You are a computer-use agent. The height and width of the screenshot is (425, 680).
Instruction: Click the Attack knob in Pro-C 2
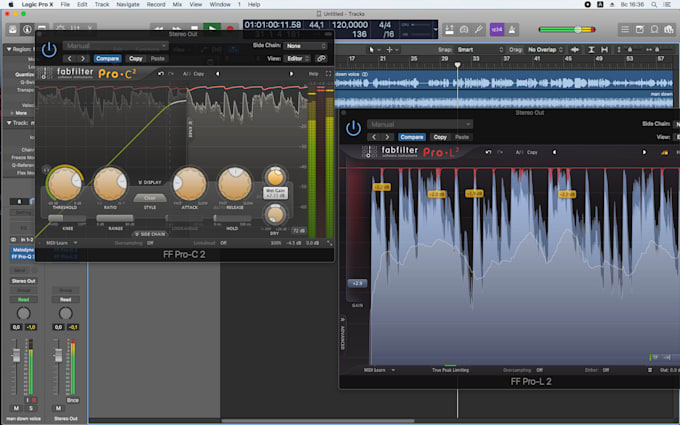(189, 184)
